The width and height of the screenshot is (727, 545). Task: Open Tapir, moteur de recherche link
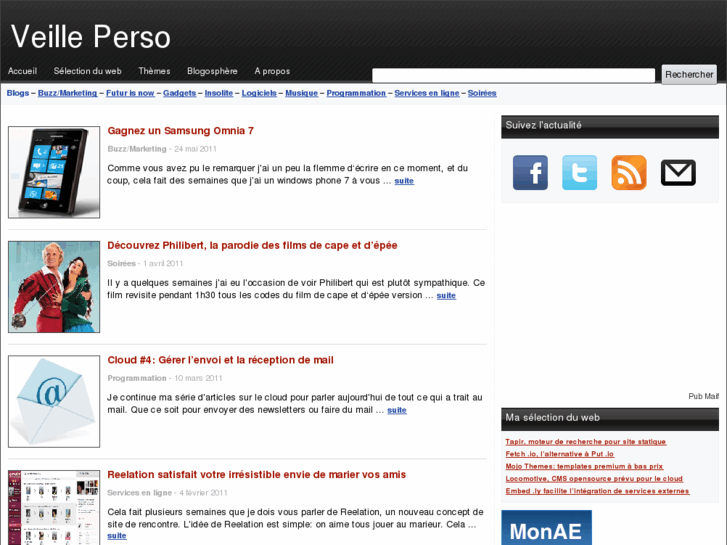coord(586,442)
